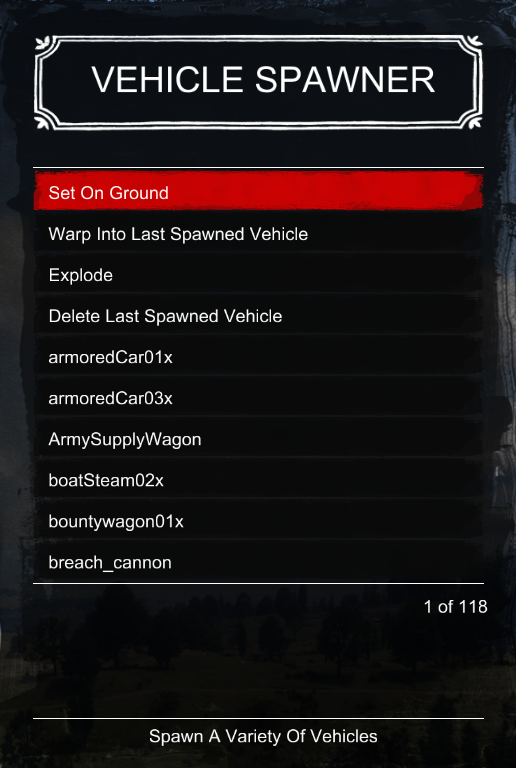The image size is (516, 768).
Task: Click the 1 of 118 item counter
Action: (455, 606)
